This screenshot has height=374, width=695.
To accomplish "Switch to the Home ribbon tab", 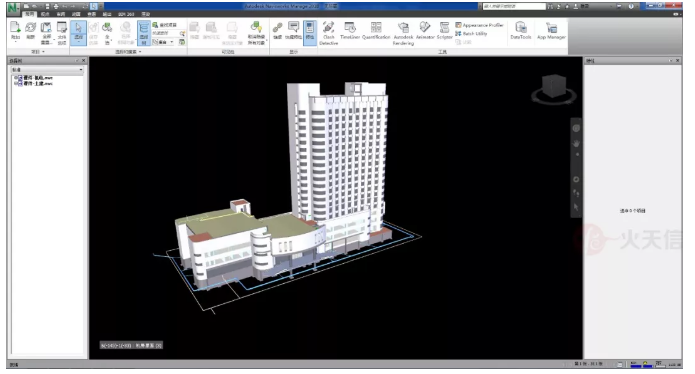I will pyautogui.click(x=30, y=14).
